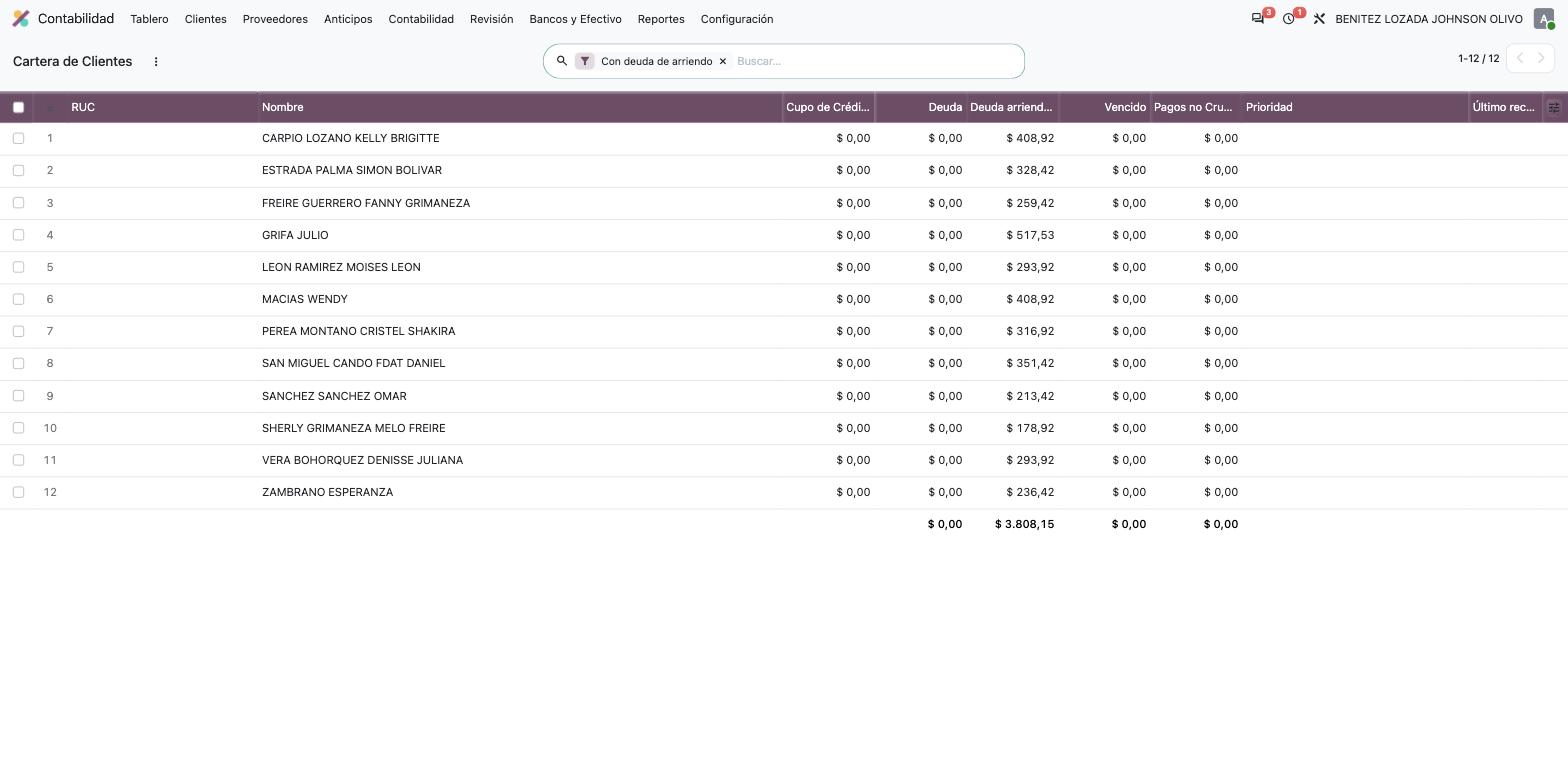Open the Proveedores menu
This screenshot has height=770, width=1568.
(275, 19)
